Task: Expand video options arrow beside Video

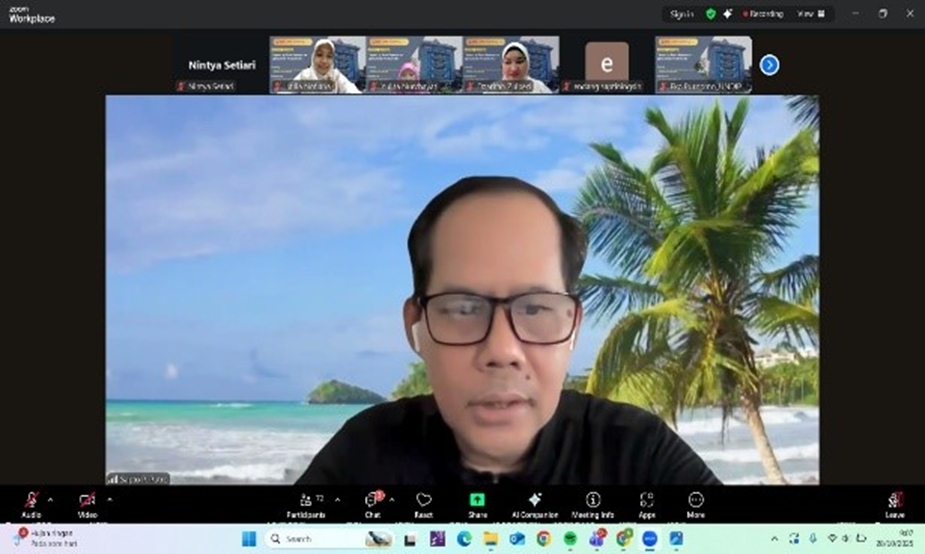Action: (x=109, y=499)
